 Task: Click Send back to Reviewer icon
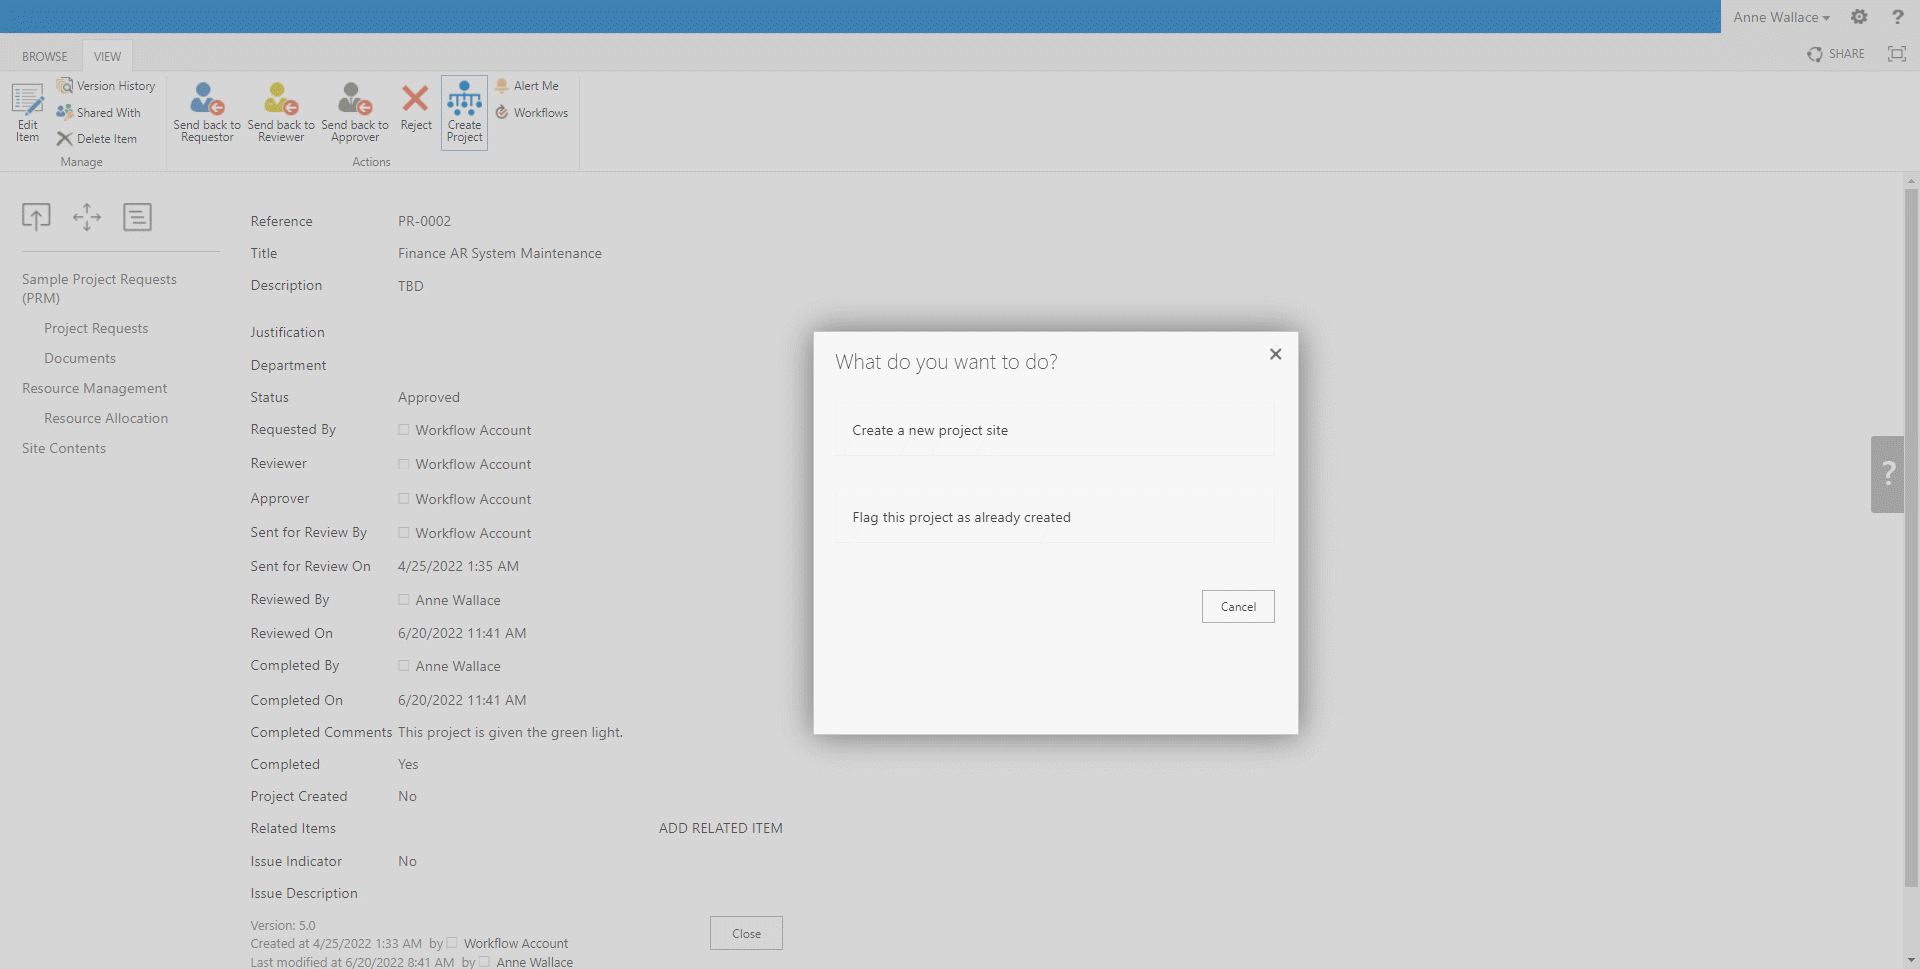[281, 100]
